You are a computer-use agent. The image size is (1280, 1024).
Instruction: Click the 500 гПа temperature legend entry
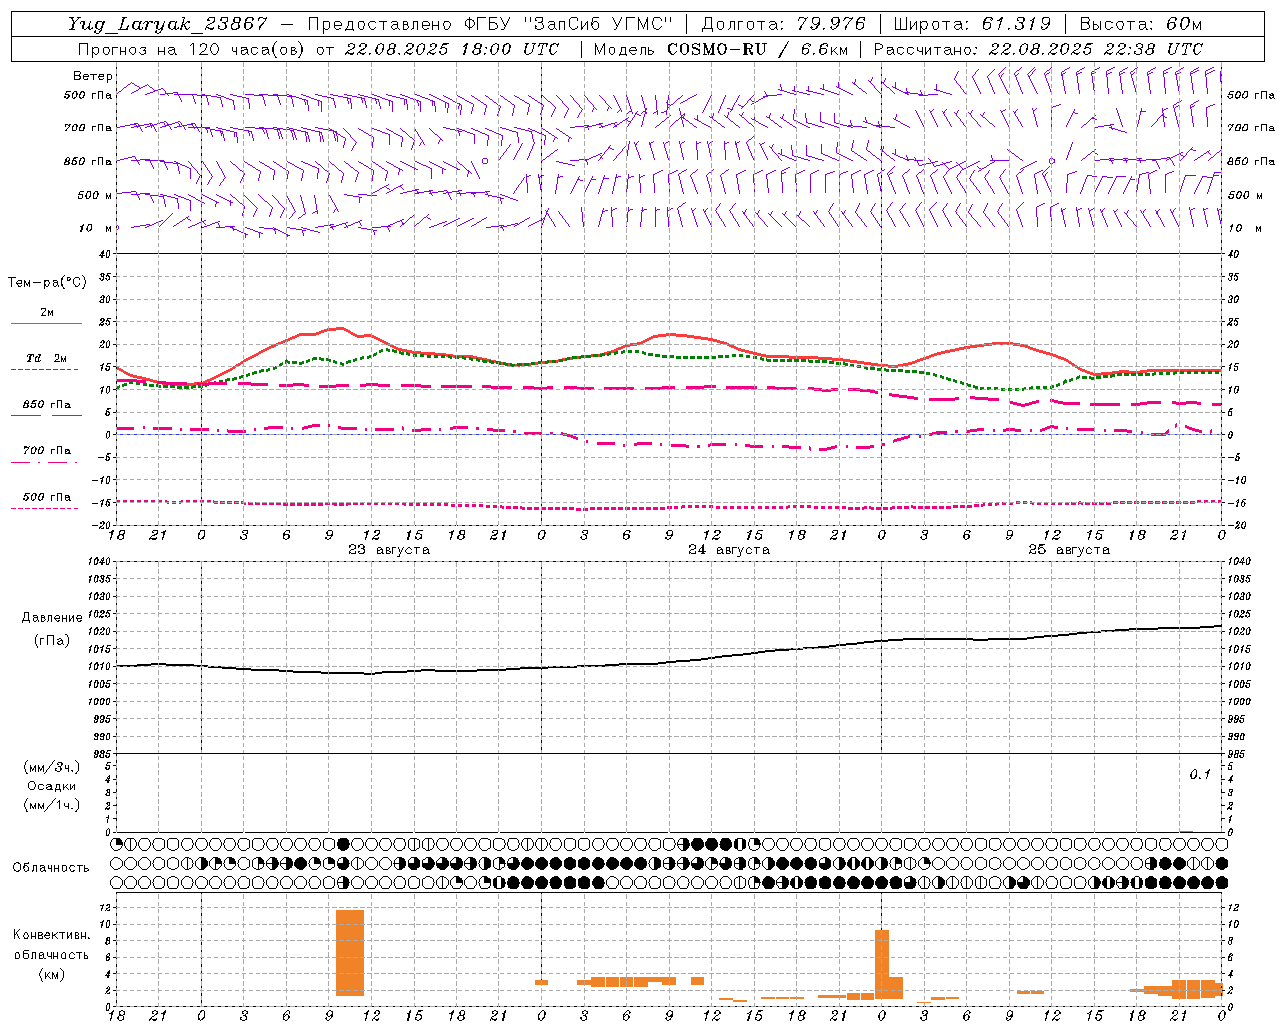click(47, 497)
